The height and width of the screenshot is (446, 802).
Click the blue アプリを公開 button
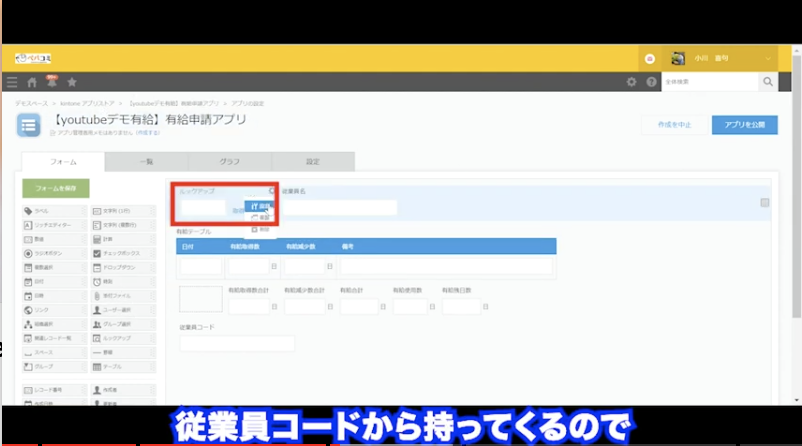coord(744,125)
